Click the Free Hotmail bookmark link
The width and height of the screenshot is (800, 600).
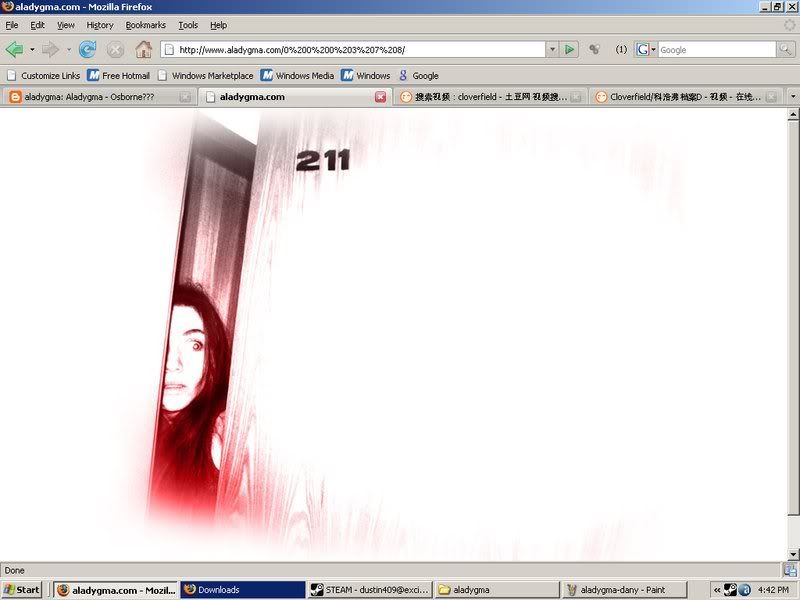[118, 75]
